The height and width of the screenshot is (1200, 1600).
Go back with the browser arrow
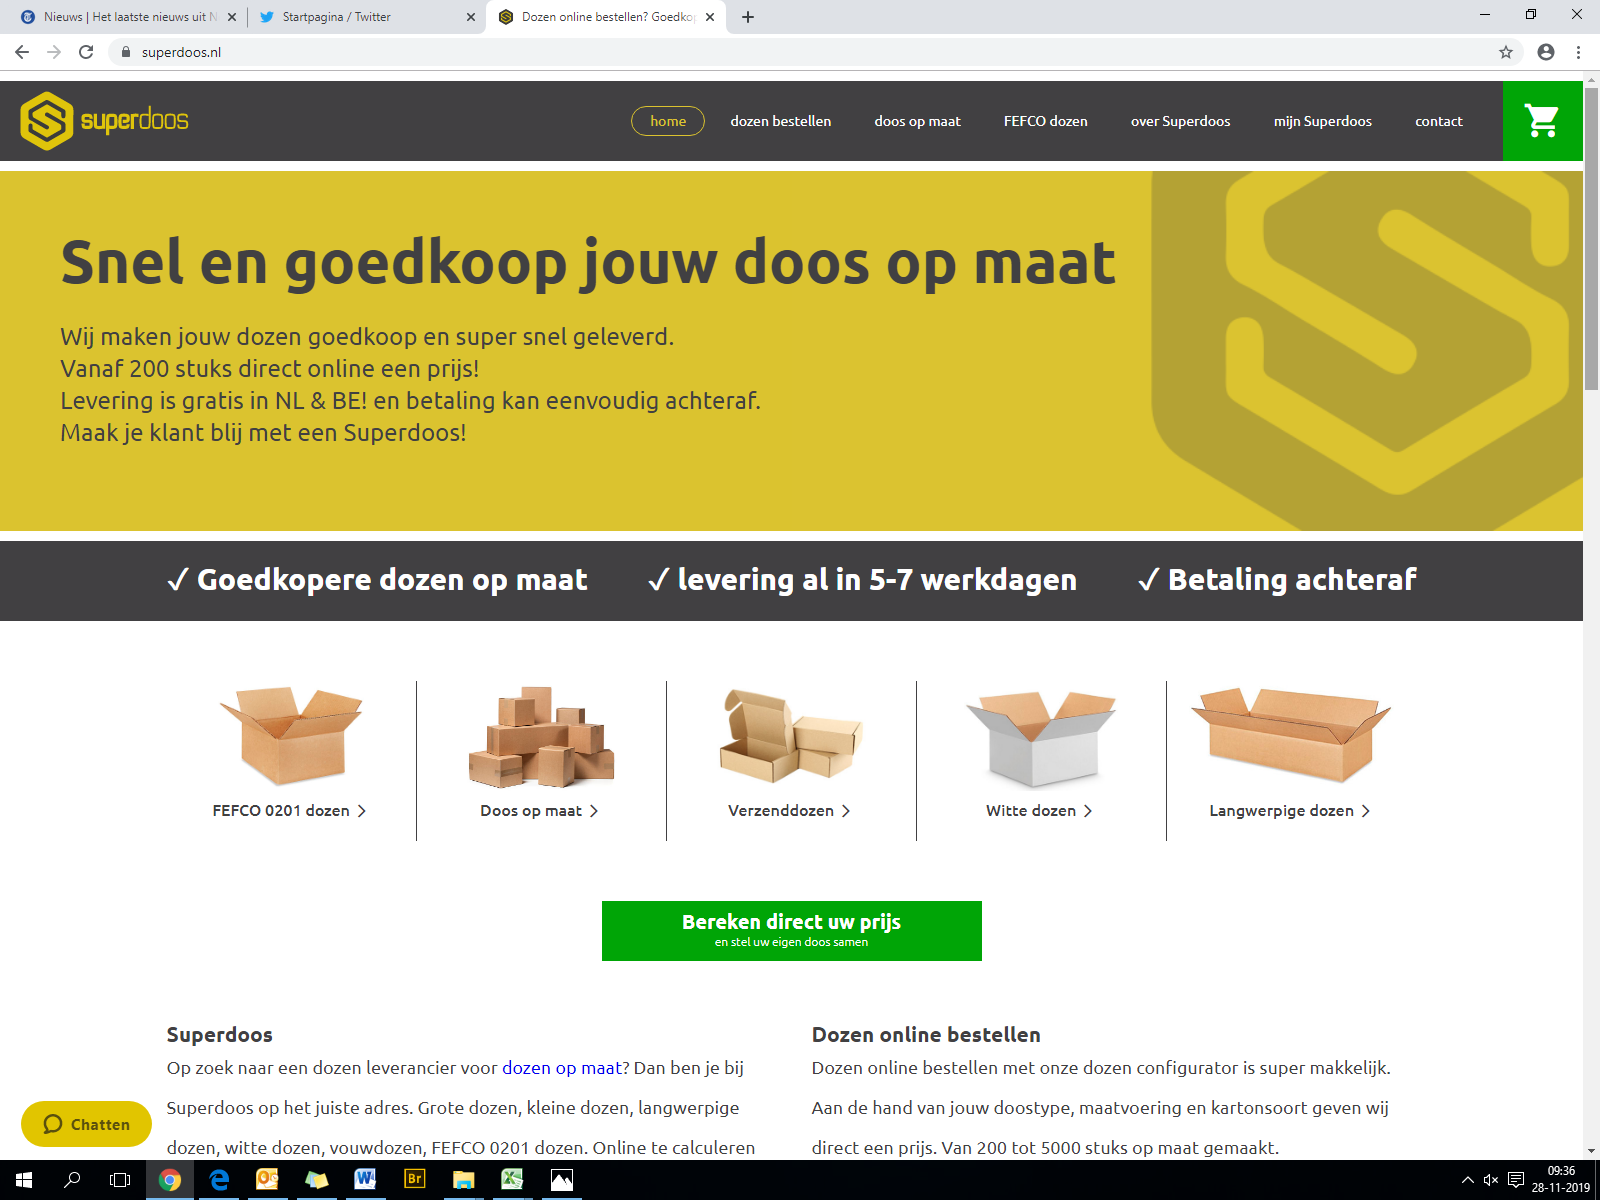(x=22, y=52)
